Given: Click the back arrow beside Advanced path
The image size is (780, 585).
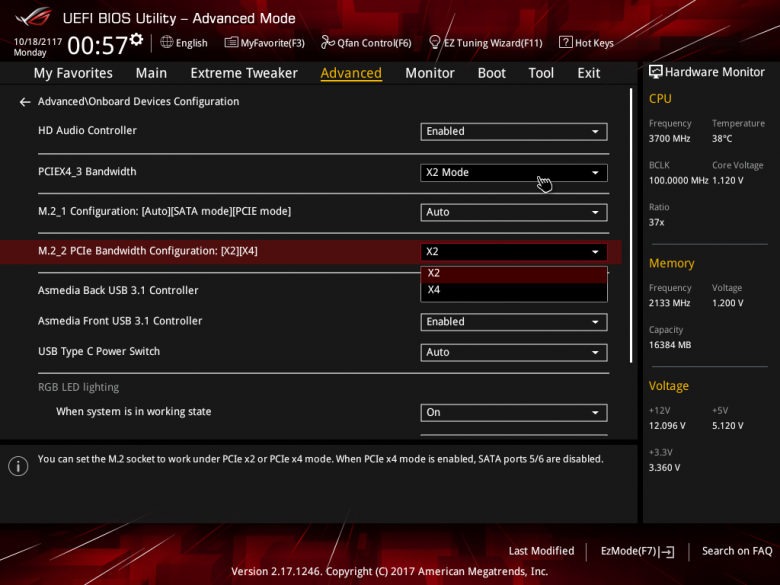Looking at the screenshot, I should [x=25, y=102].
